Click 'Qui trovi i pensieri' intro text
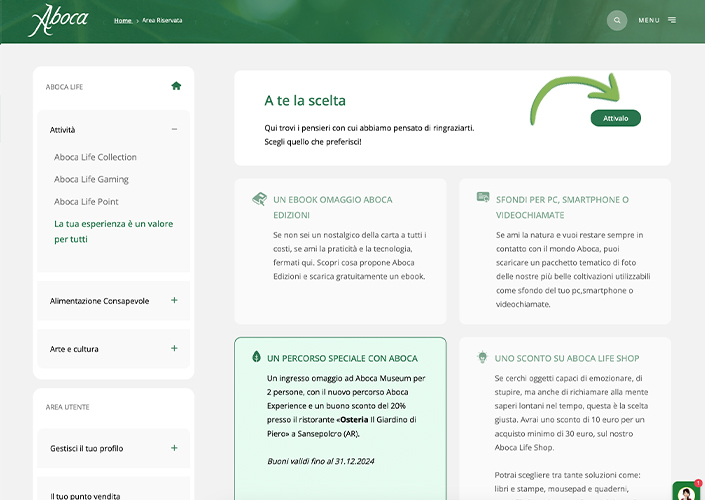 click(369, 134)
